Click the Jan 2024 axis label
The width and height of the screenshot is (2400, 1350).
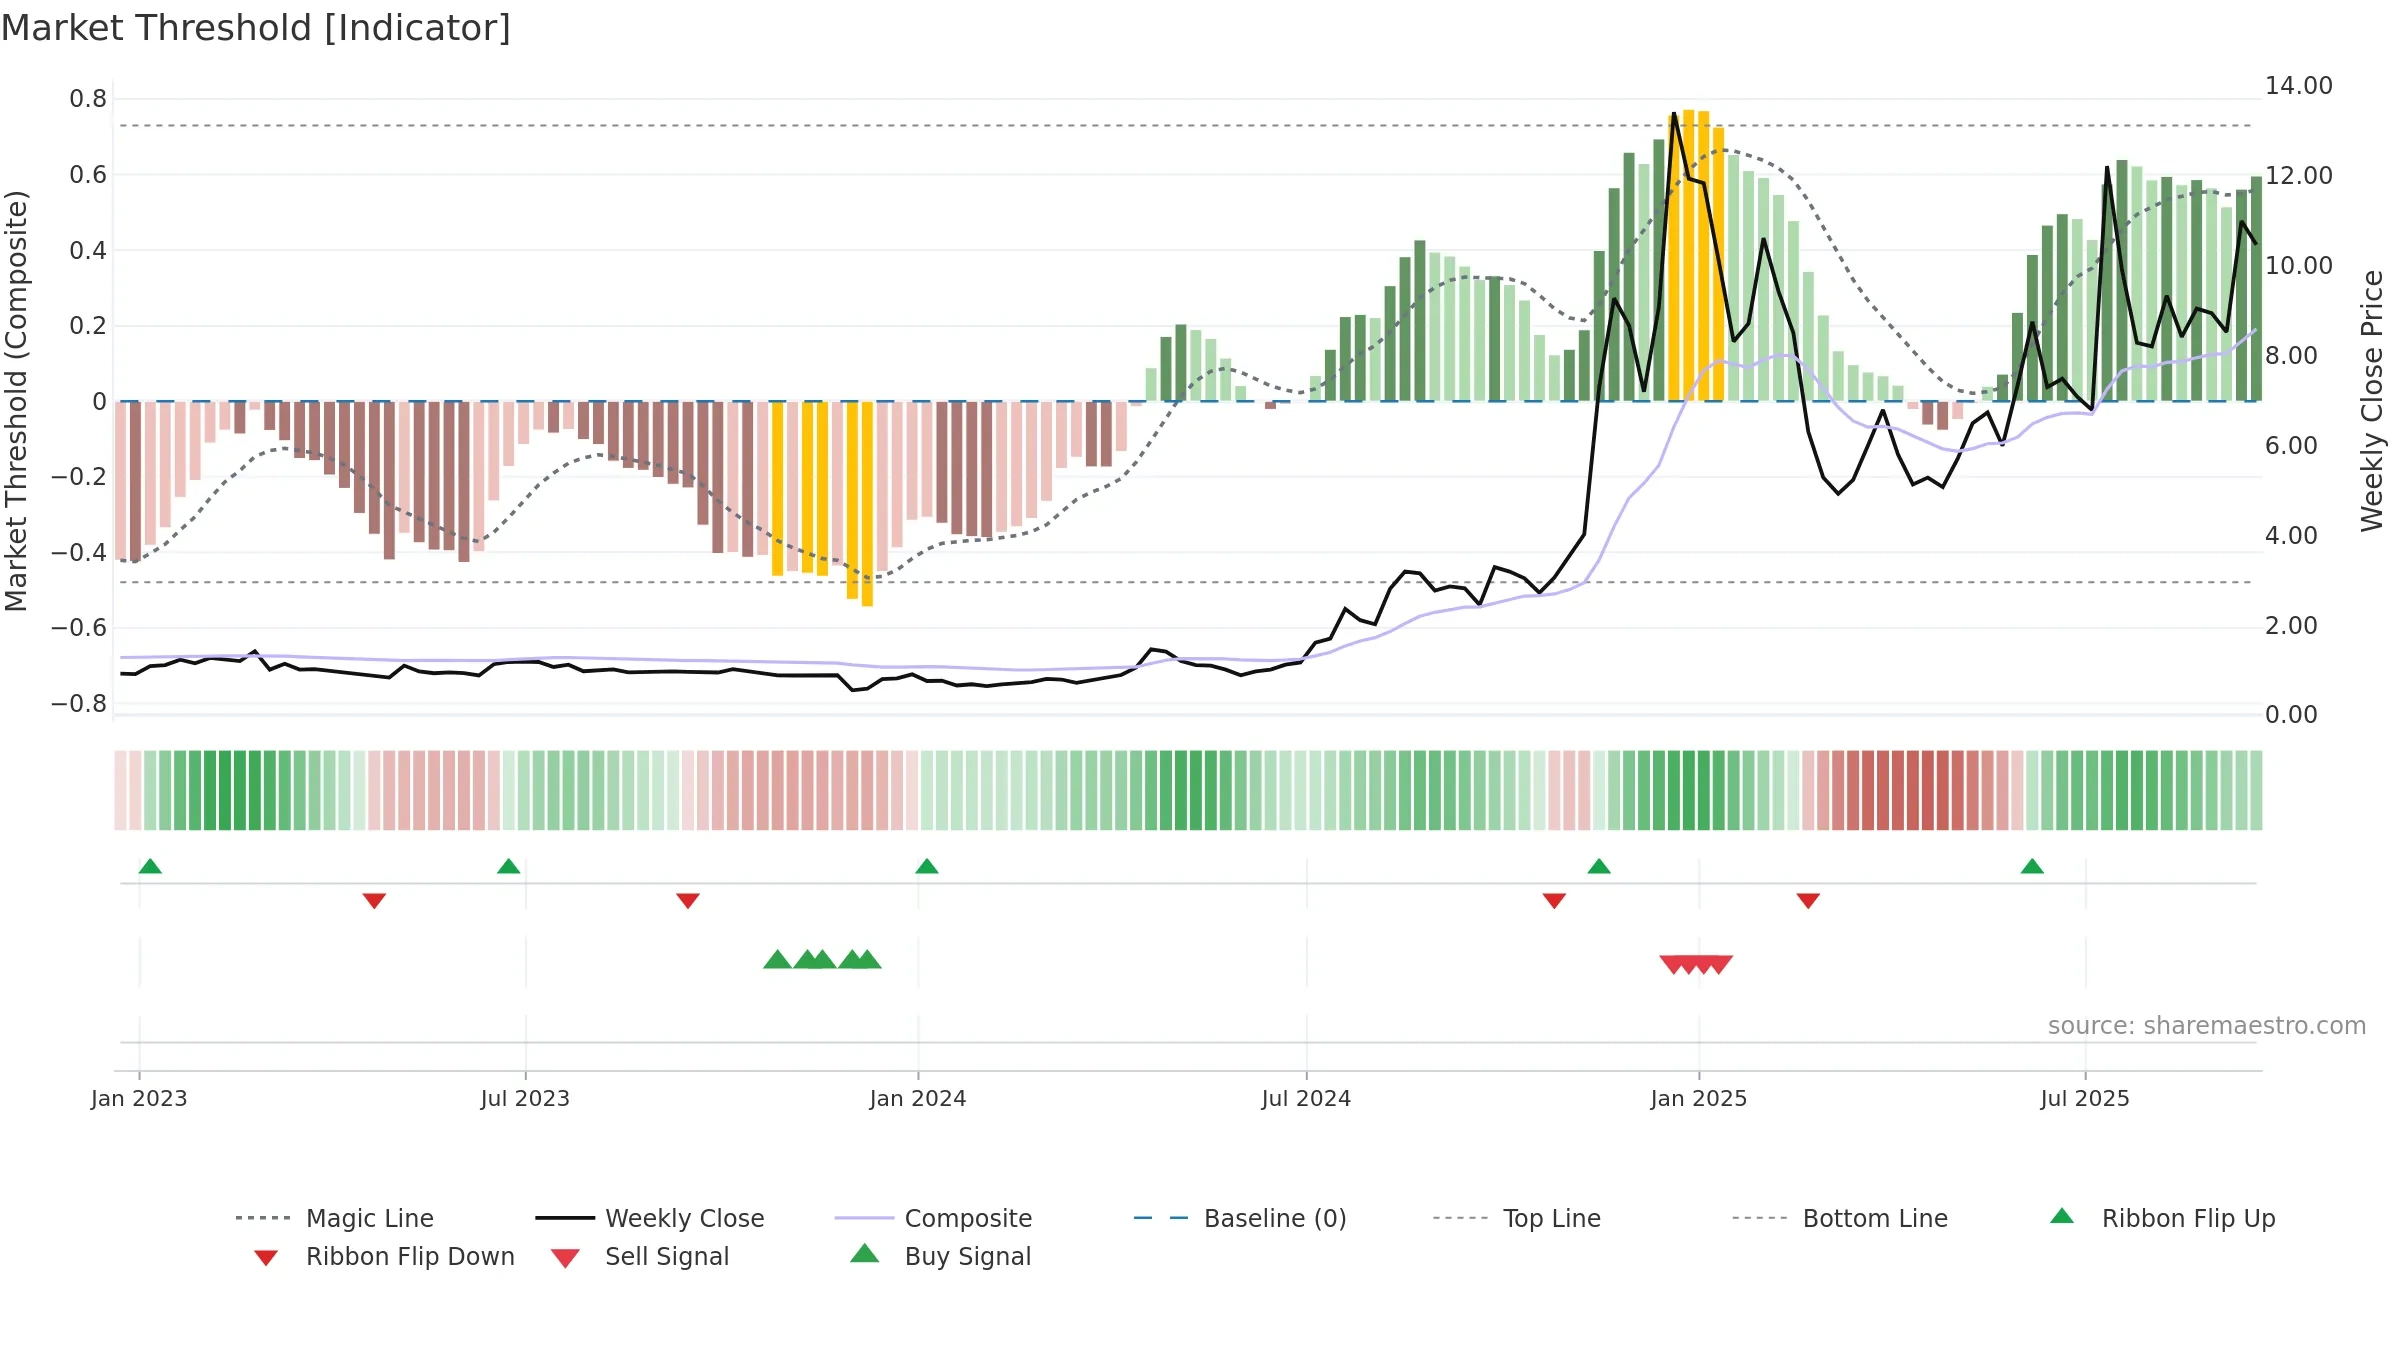(918, 1098)
